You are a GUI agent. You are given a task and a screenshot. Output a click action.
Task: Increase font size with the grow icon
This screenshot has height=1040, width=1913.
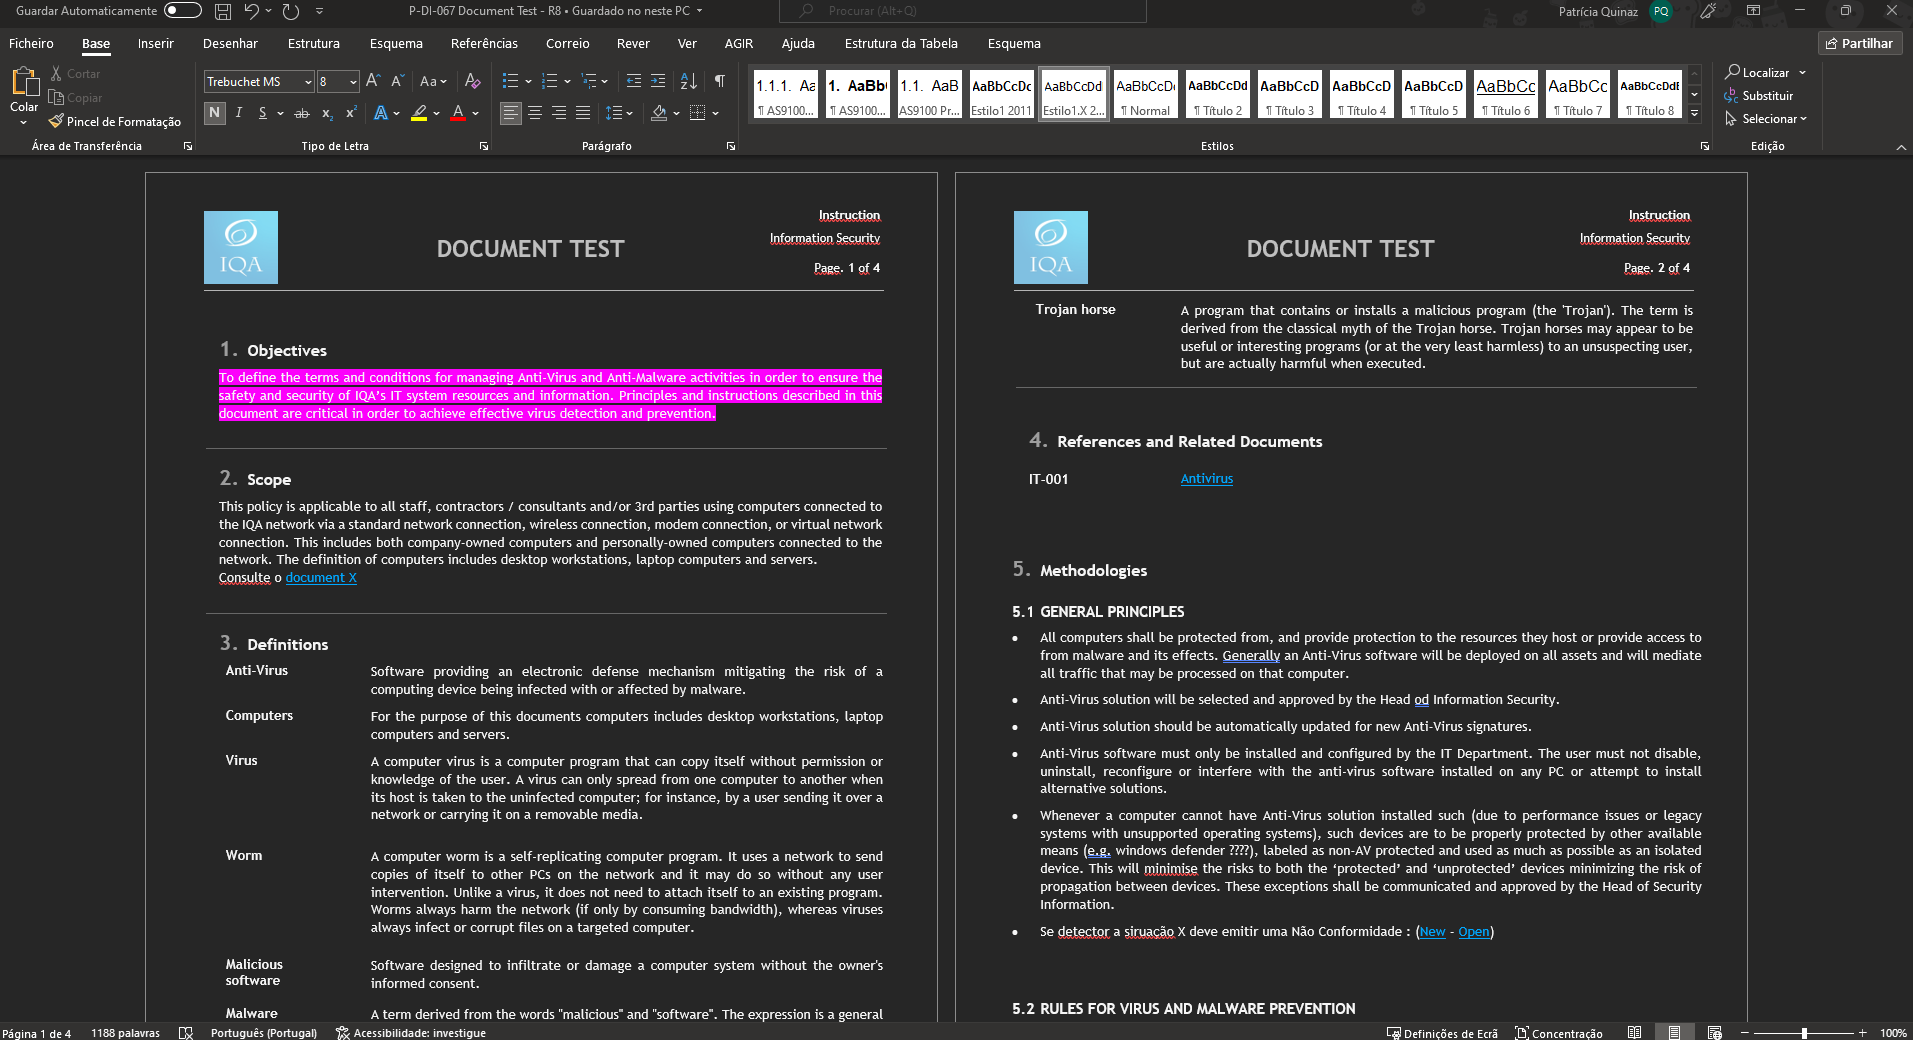(x=373, y=81)
